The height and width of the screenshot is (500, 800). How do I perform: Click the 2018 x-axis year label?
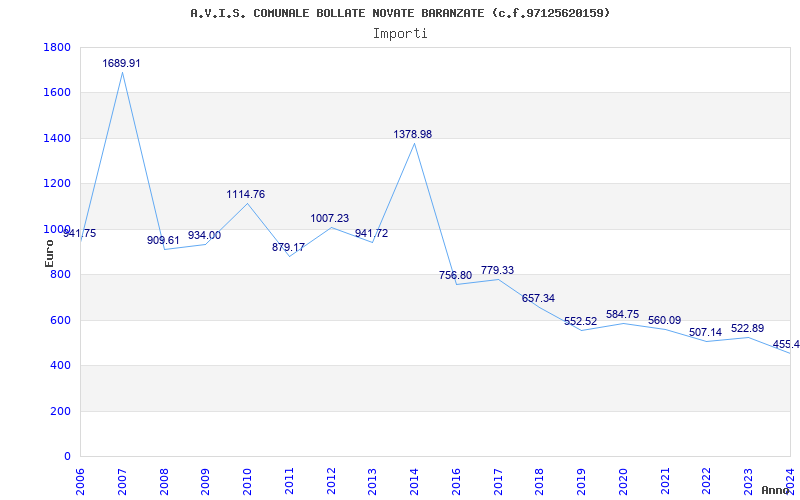tap(540, 481)
